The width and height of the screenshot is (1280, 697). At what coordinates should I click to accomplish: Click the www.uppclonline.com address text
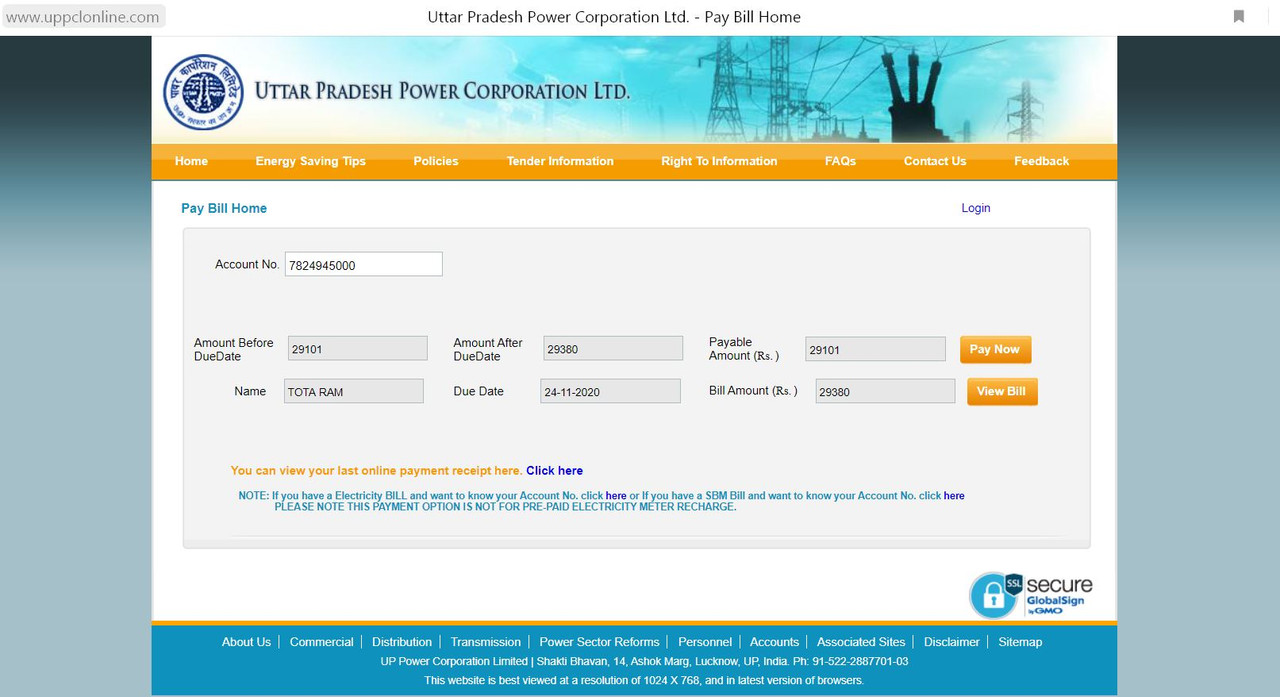pyautogui.click(x=82, y=17)
